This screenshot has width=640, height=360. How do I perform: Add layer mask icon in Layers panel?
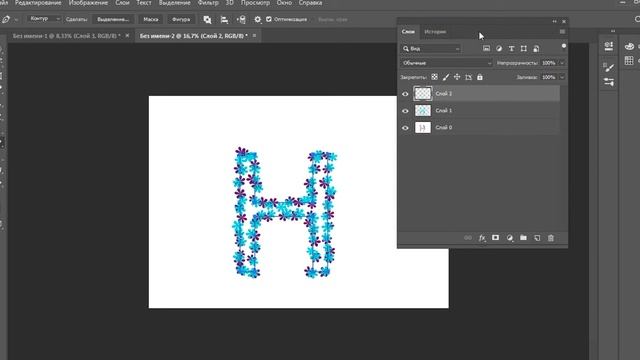pos(496,238)
